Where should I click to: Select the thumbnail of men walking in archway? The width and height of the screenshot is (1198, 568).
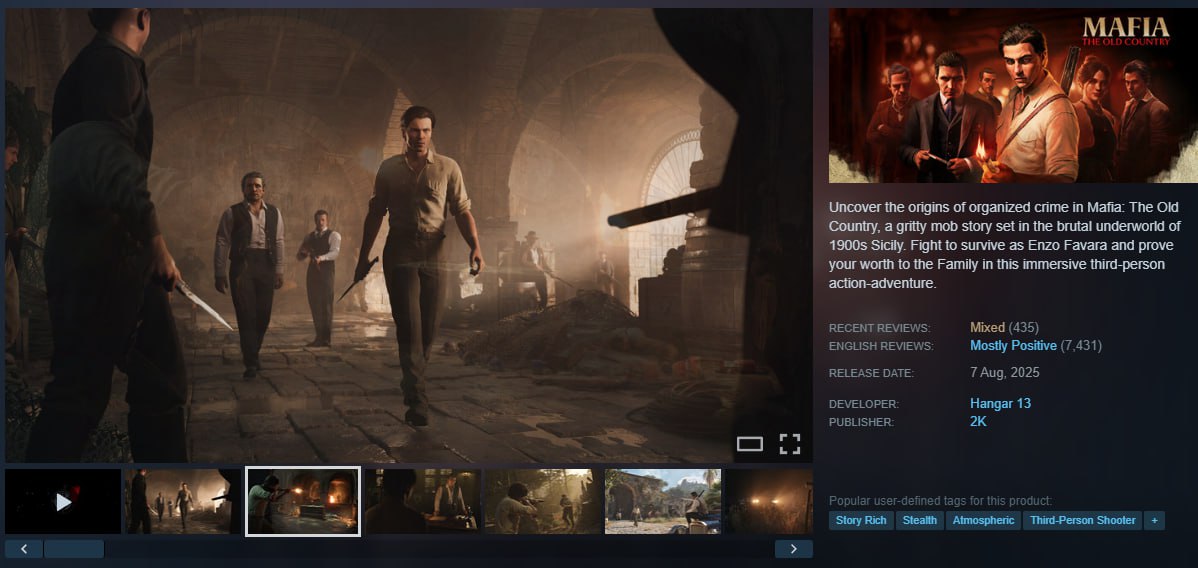(183, 501)
